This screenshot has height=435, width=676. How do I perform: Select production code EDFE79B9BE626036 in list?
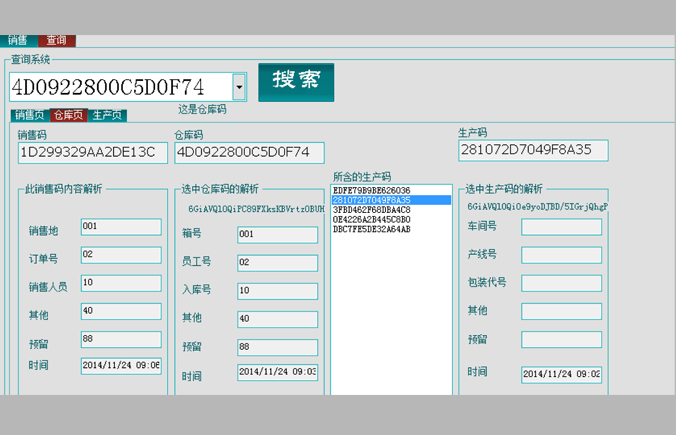click(372, 190)
